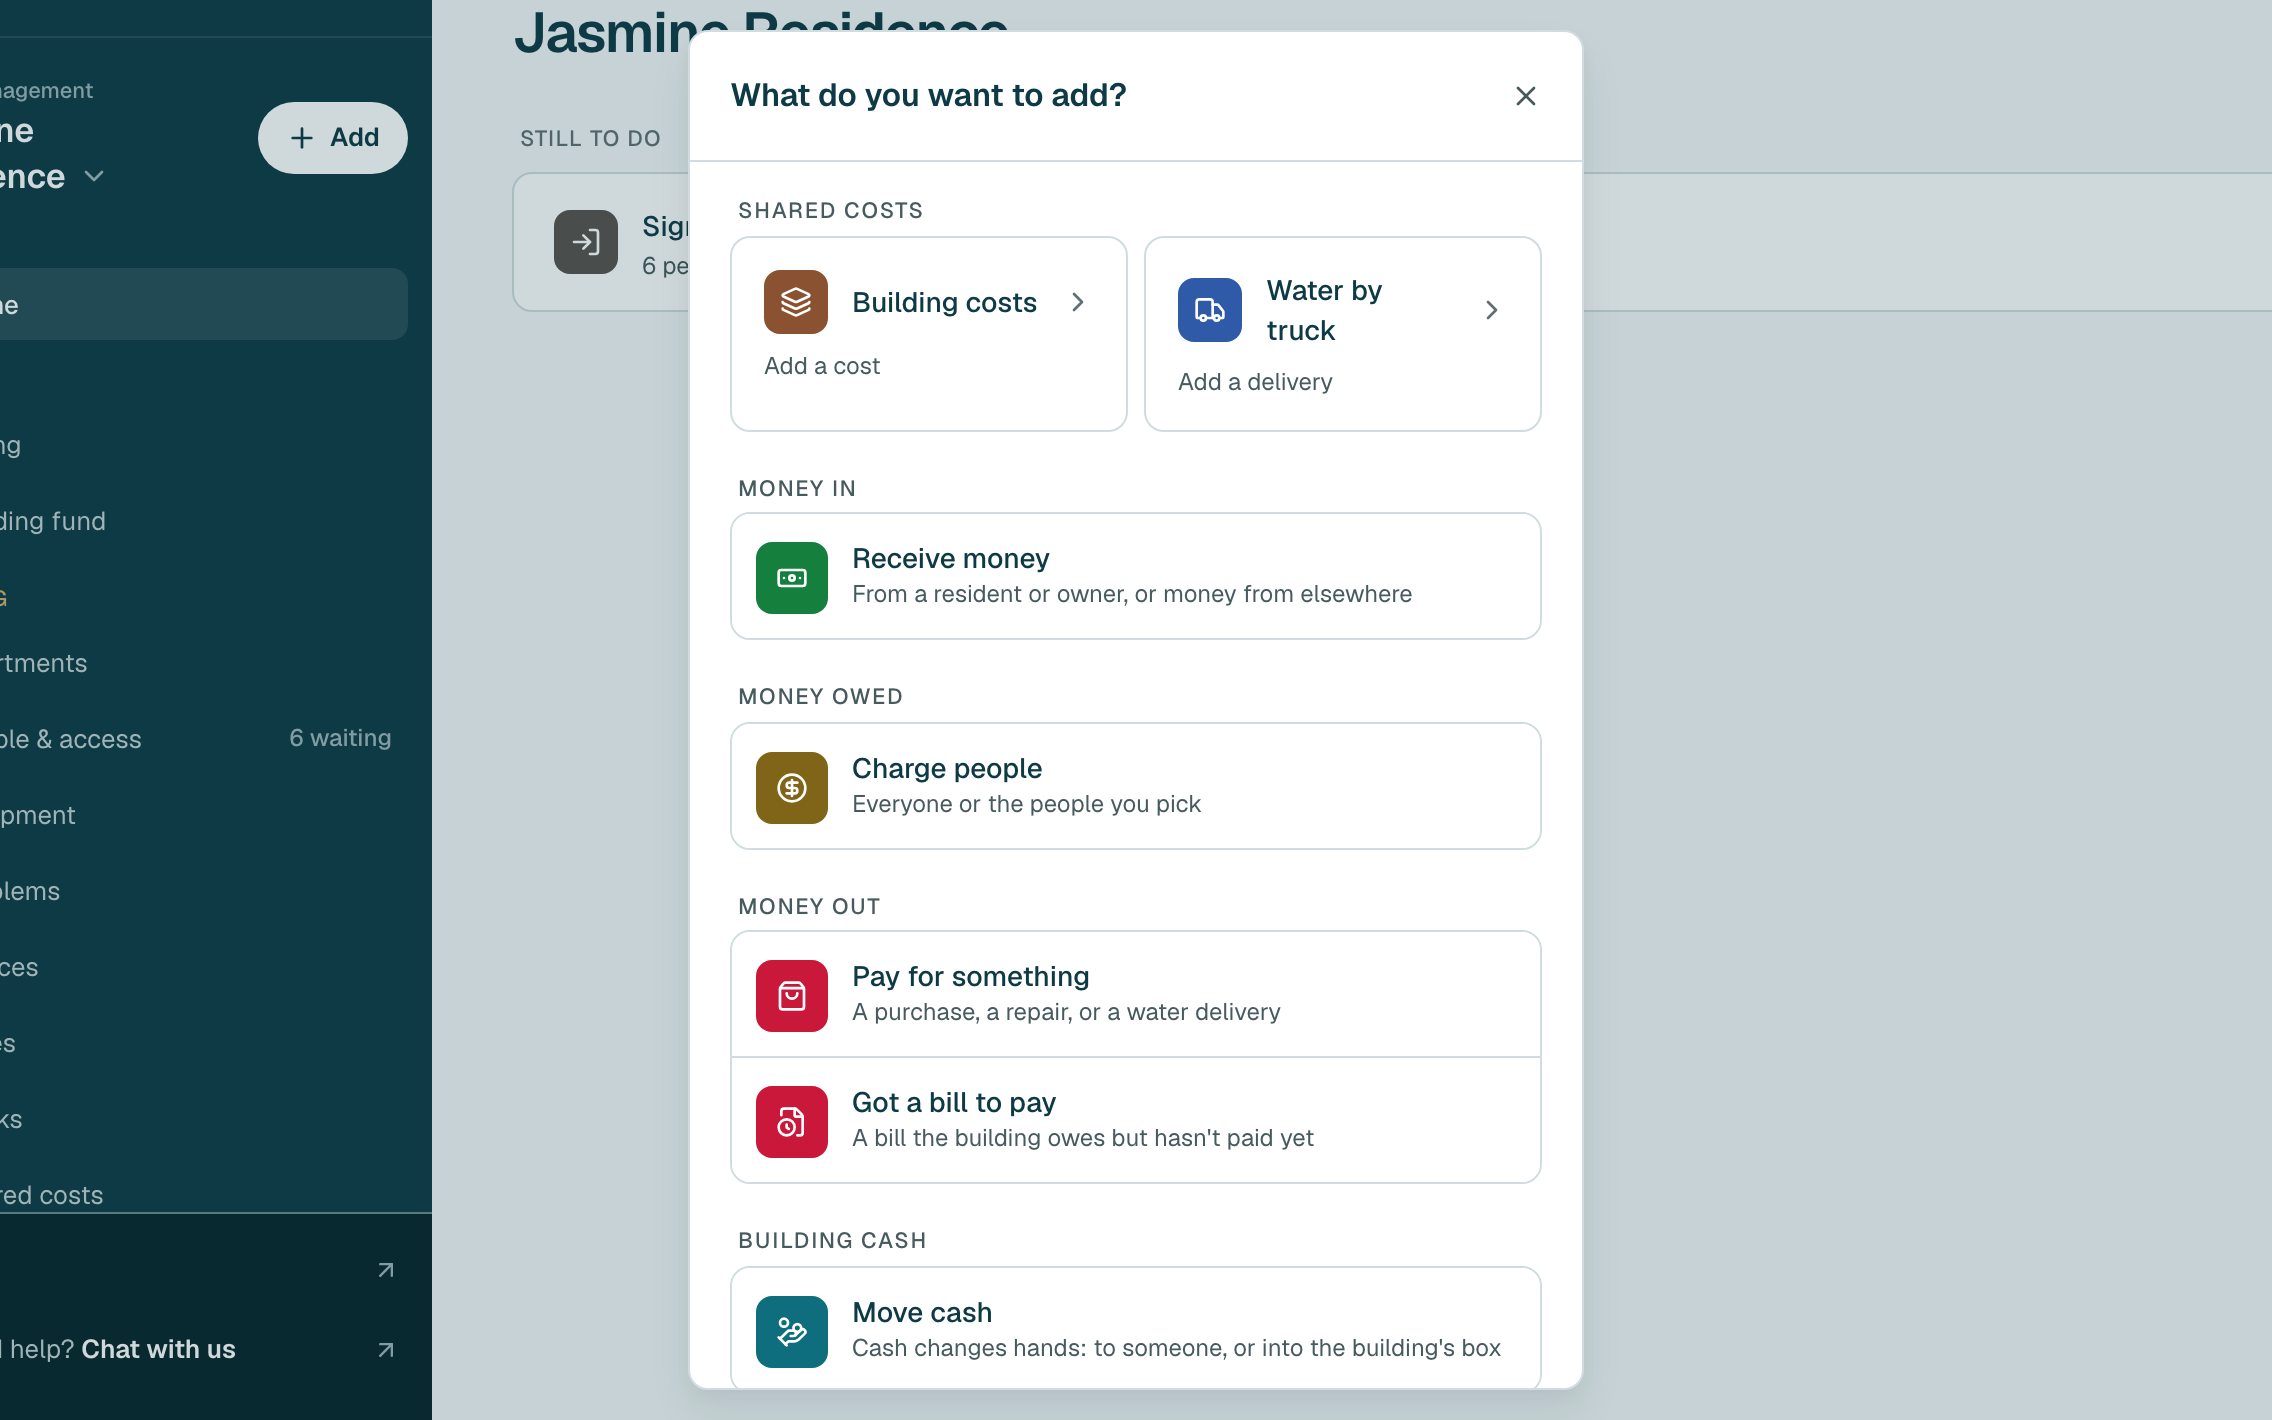Close the What do you want to add dialog
This screenshot has width=2272, height=1420.
[1525, 96]
